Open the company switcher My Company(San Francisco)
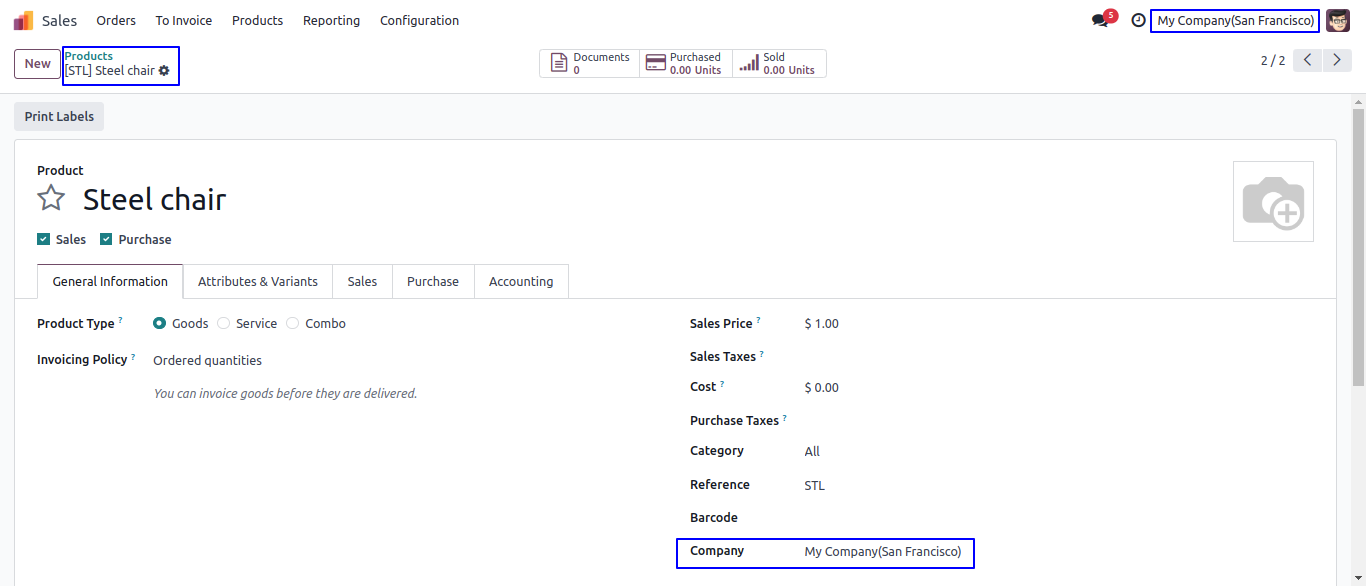This screenshot has width=1366, height=586. click(1235, 20)
